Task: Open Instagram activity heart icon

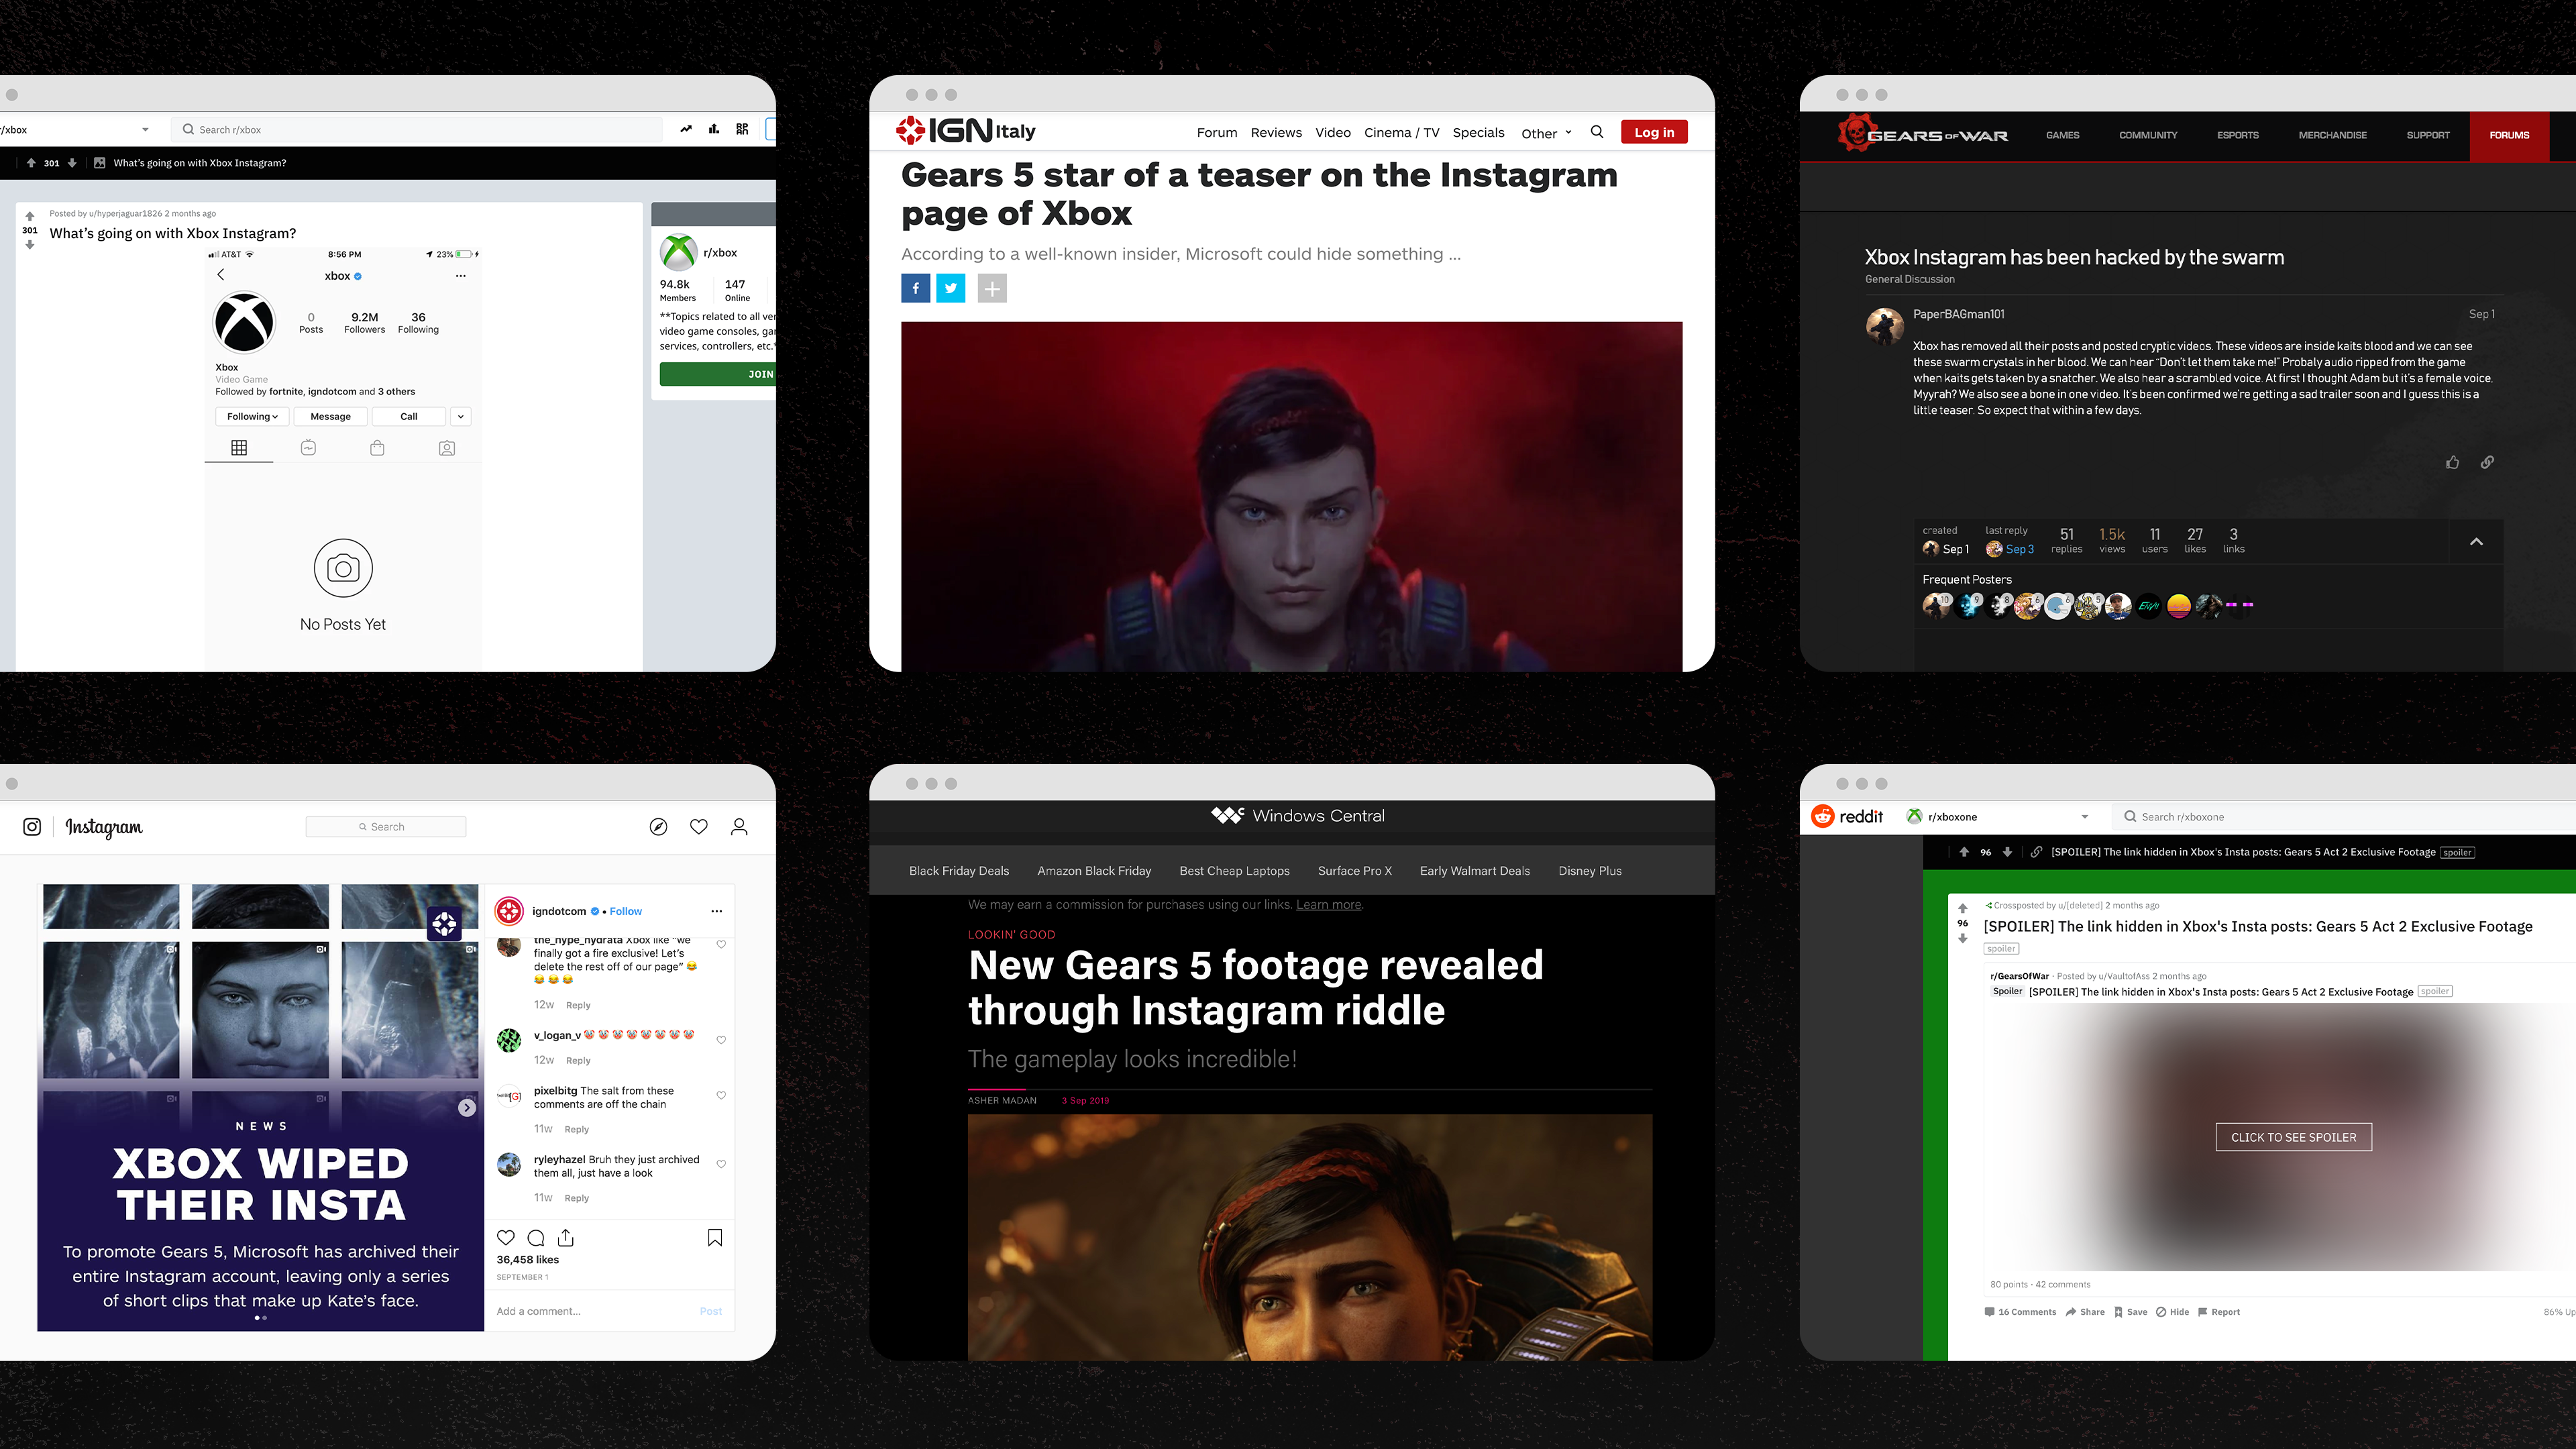Action: coord(699,827)
